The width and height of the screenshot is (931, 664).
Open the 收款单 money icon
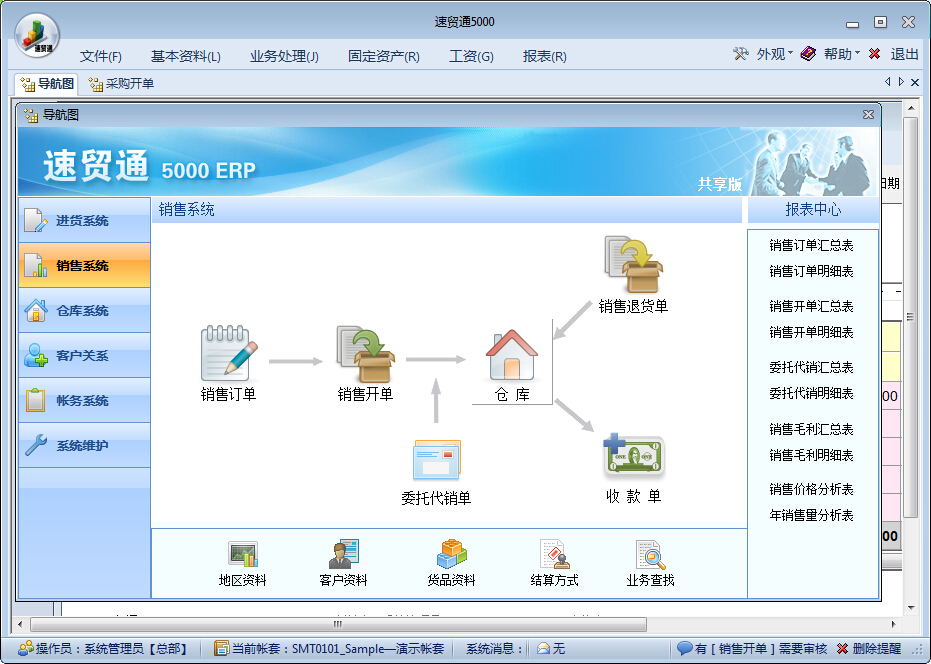coord(634,456)
